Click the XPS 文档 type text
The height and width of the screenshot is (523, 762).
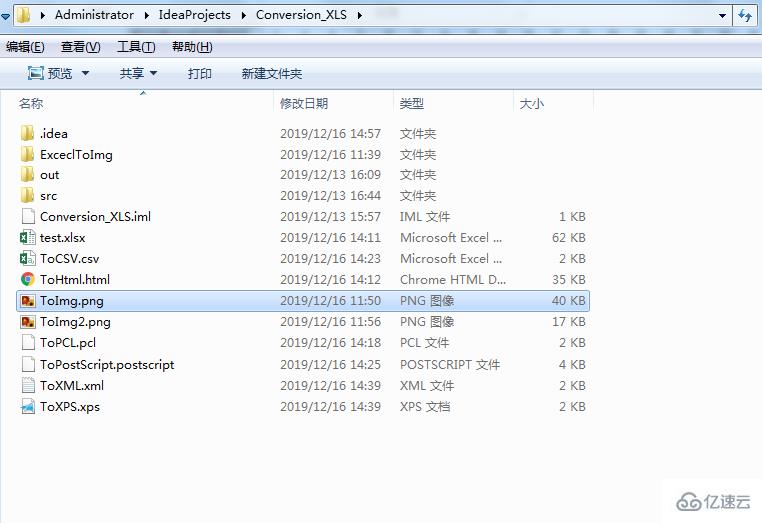(425, 407)
